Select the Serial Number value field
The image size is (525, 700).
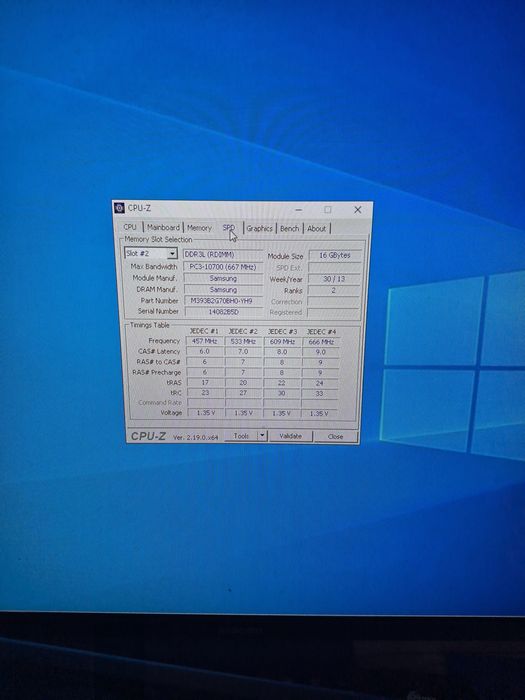[223, 312]
